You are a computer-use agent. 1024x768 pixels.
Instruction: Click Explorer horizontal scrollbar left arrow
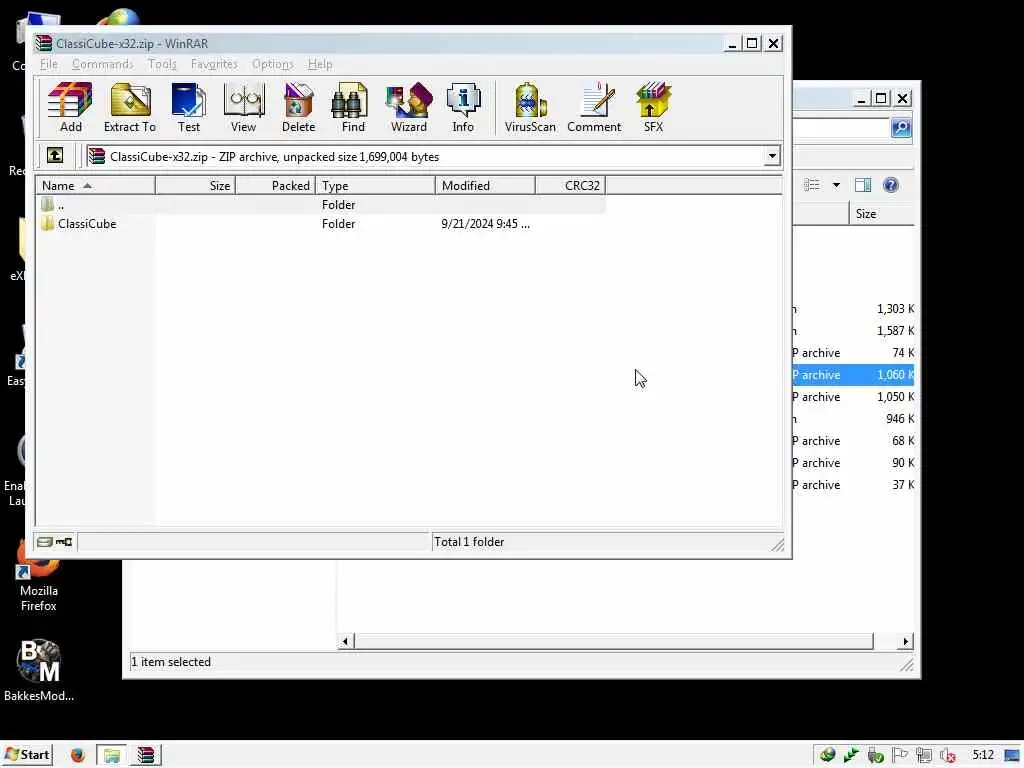click(345, 641)
